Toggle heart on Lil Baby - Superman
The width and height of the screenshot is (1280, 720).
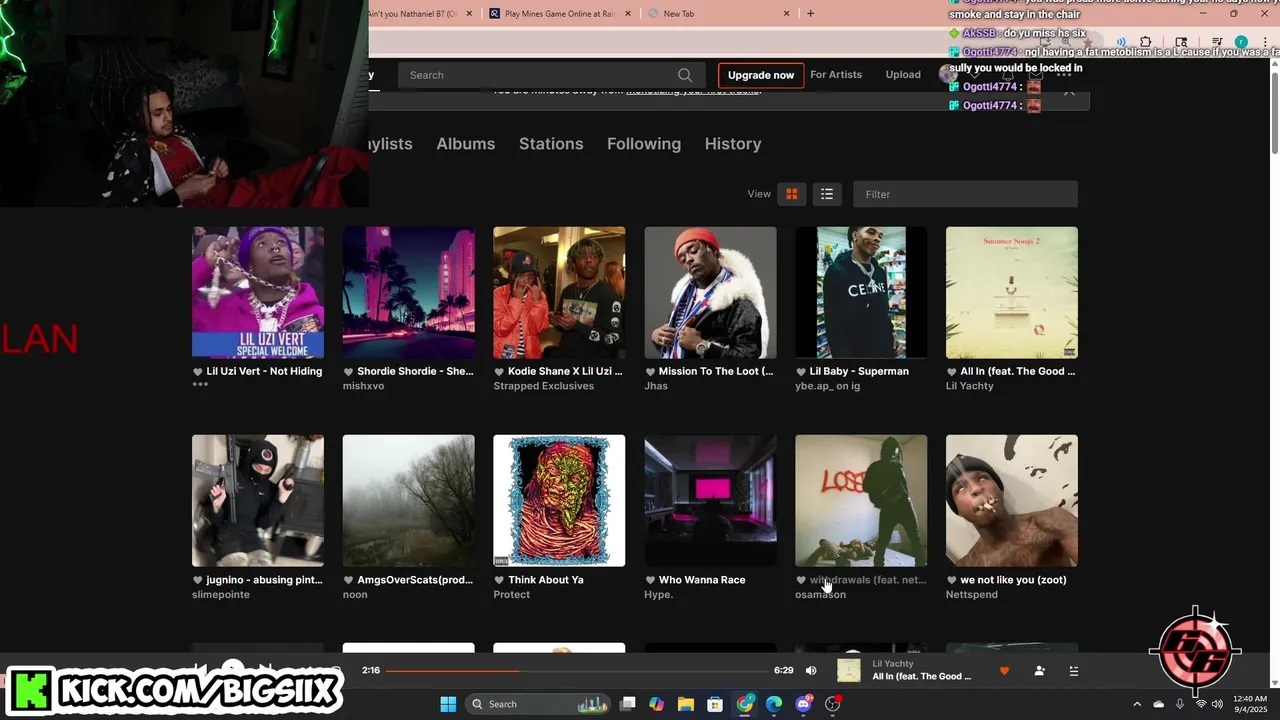coord(801,371)
